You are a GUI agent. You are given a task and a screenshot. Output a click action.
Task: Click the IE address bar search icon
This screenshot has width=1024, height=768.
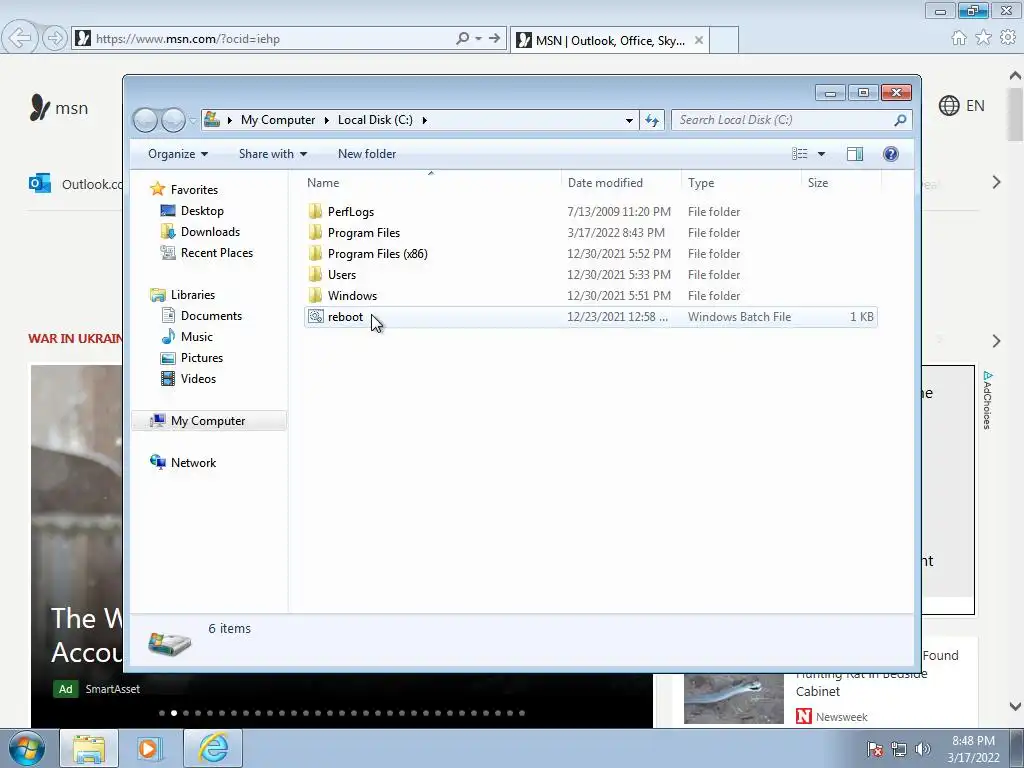(462, 39)
